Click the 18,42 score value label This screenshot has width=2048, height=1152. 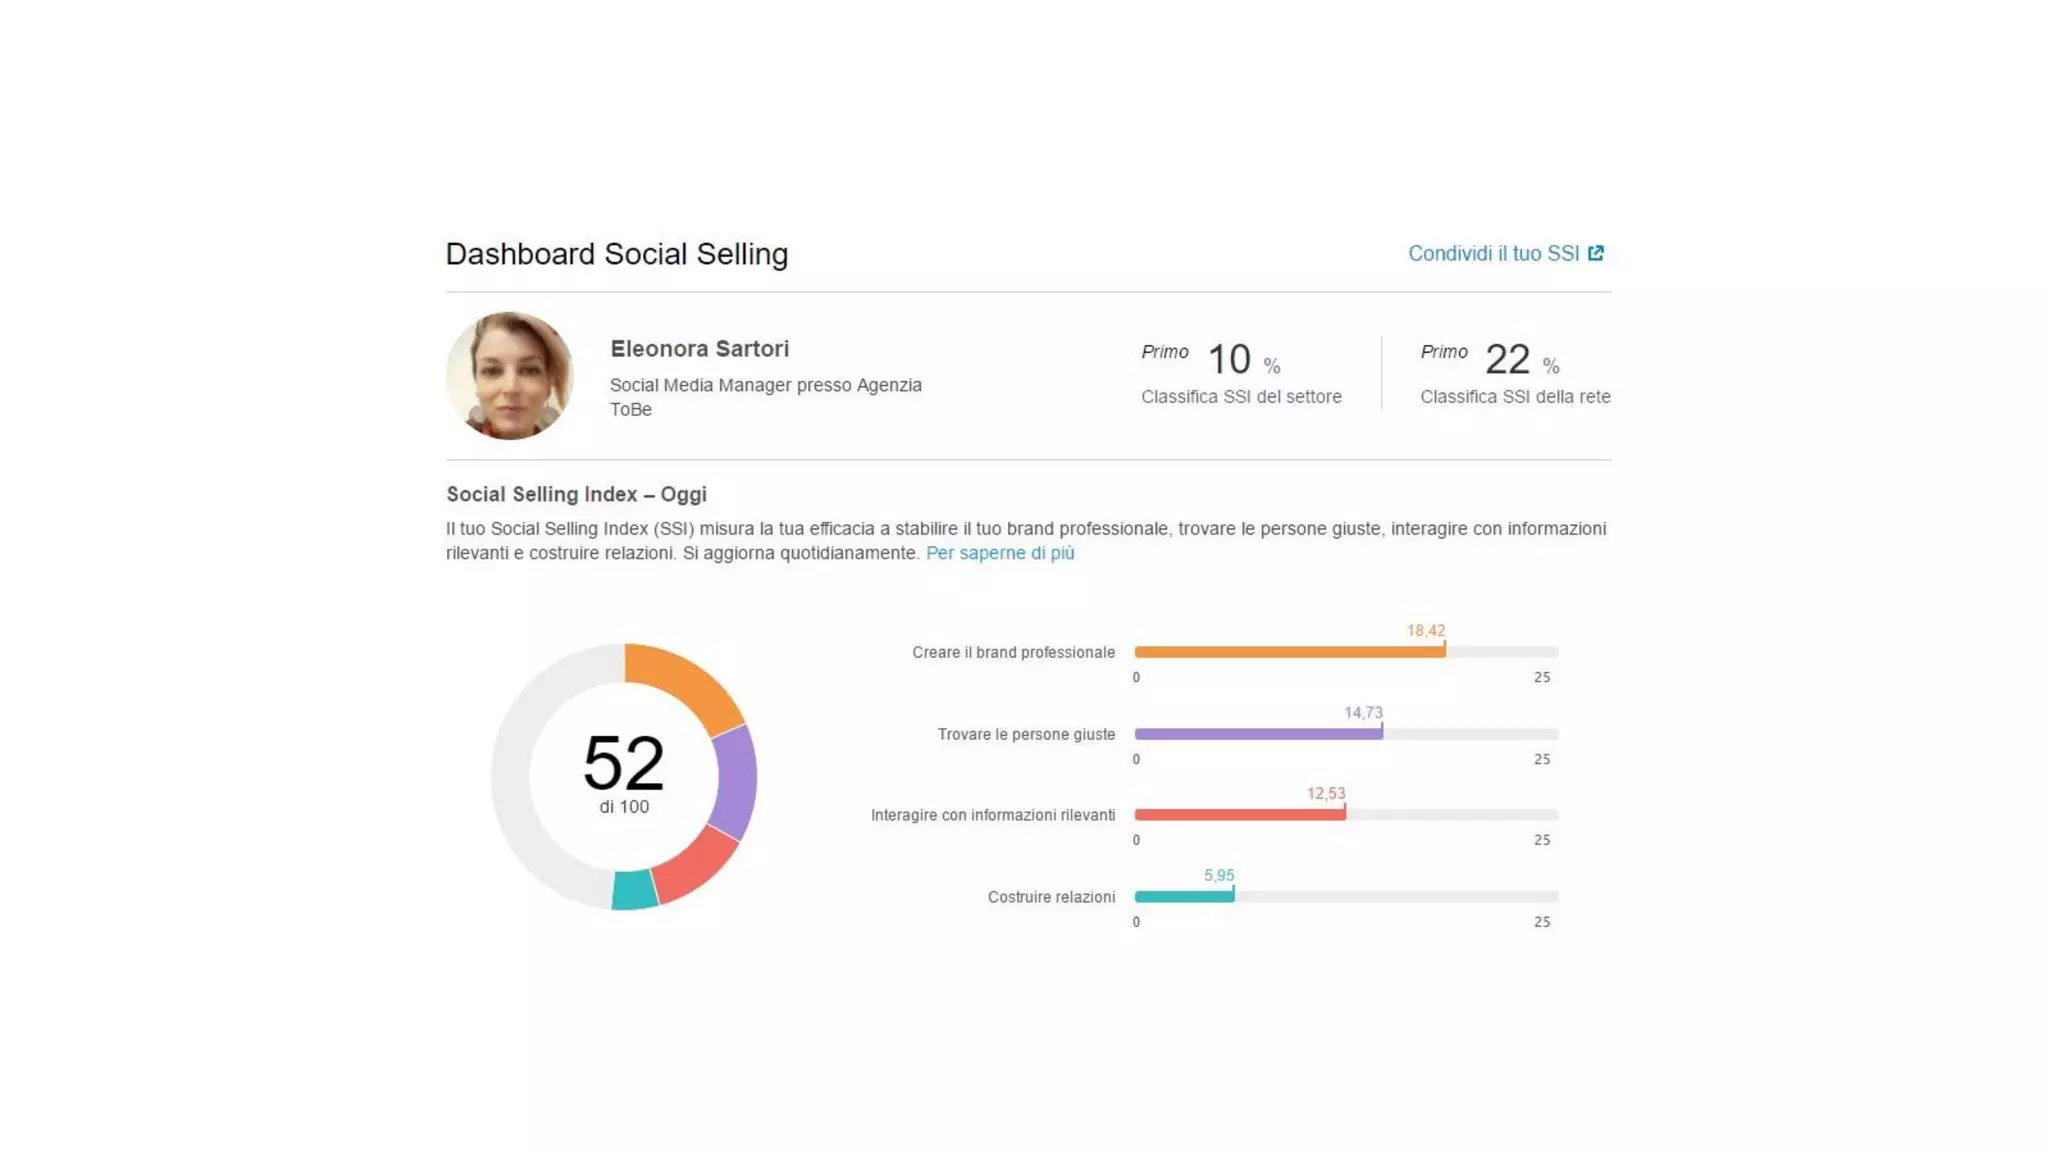tap(1425, 631)
